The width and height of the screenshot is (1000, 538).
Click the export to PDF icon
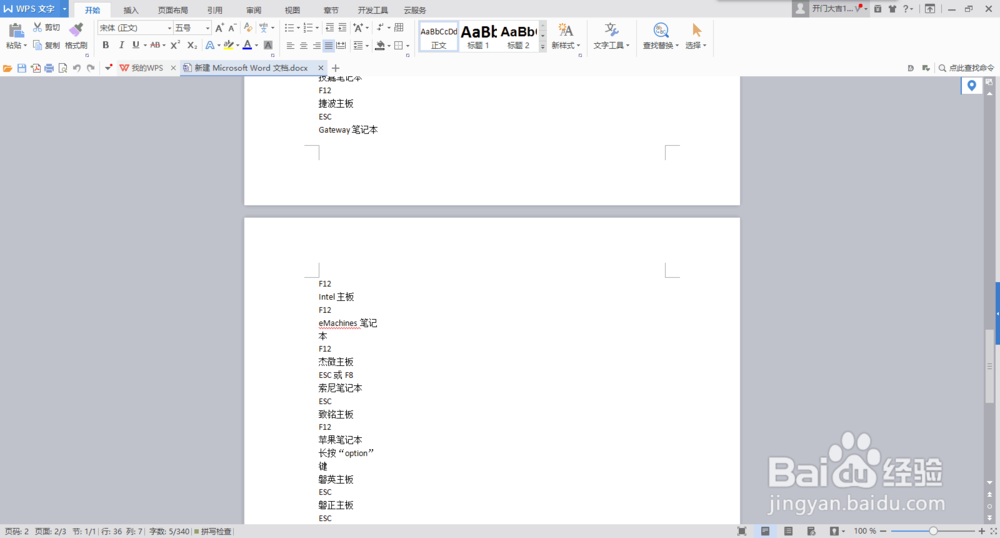click(x=36, y=68)
